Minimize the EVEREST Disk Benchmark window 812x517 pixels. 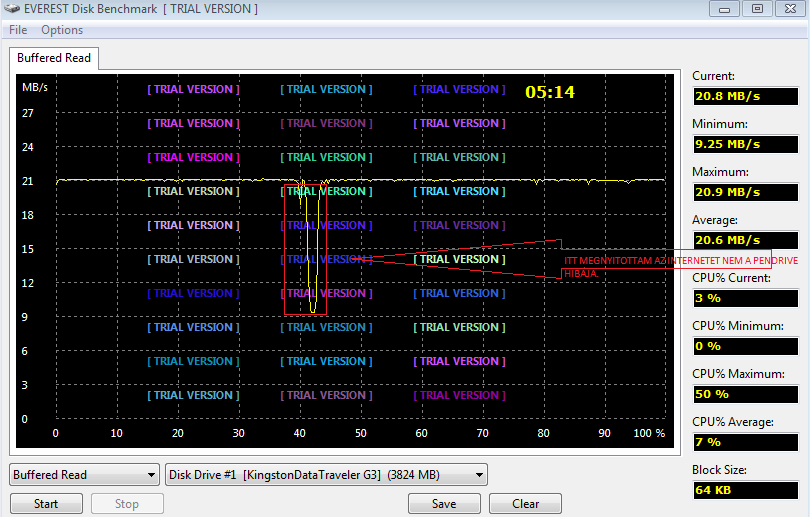pyautogui.click(x=724, y=9)
